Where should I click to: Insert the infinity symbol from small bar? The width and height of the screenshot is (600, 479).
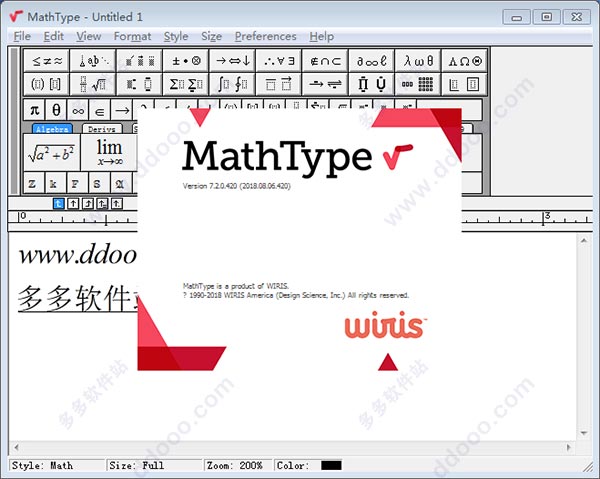click(x=78, y=110)
